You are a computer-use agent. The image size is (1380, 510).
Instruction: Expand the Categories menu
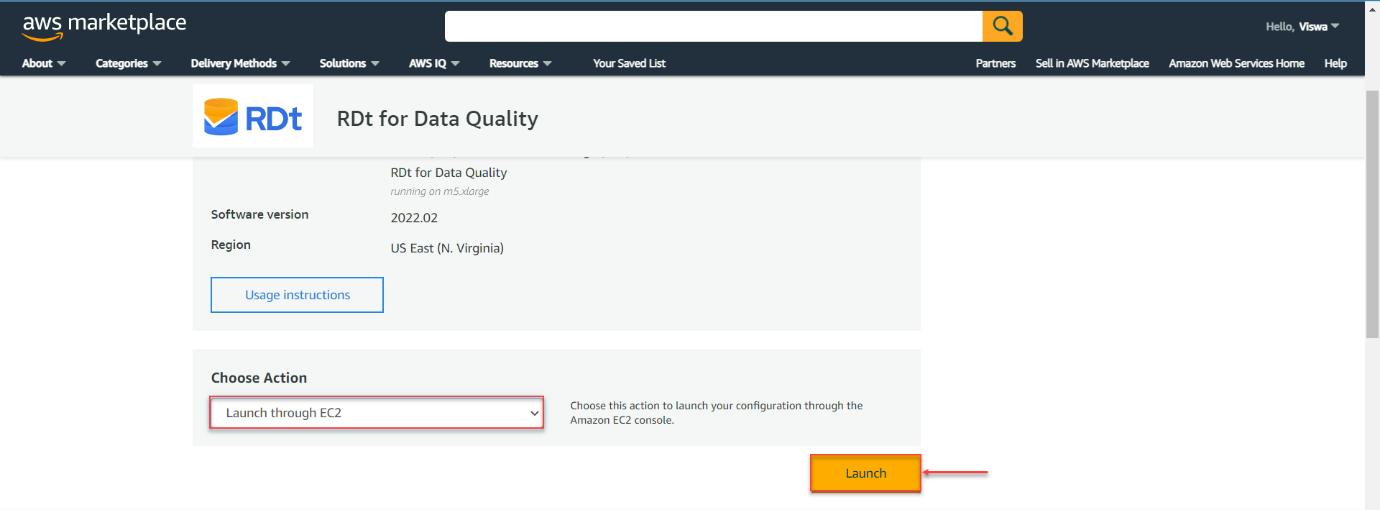(x=128, y=63)
